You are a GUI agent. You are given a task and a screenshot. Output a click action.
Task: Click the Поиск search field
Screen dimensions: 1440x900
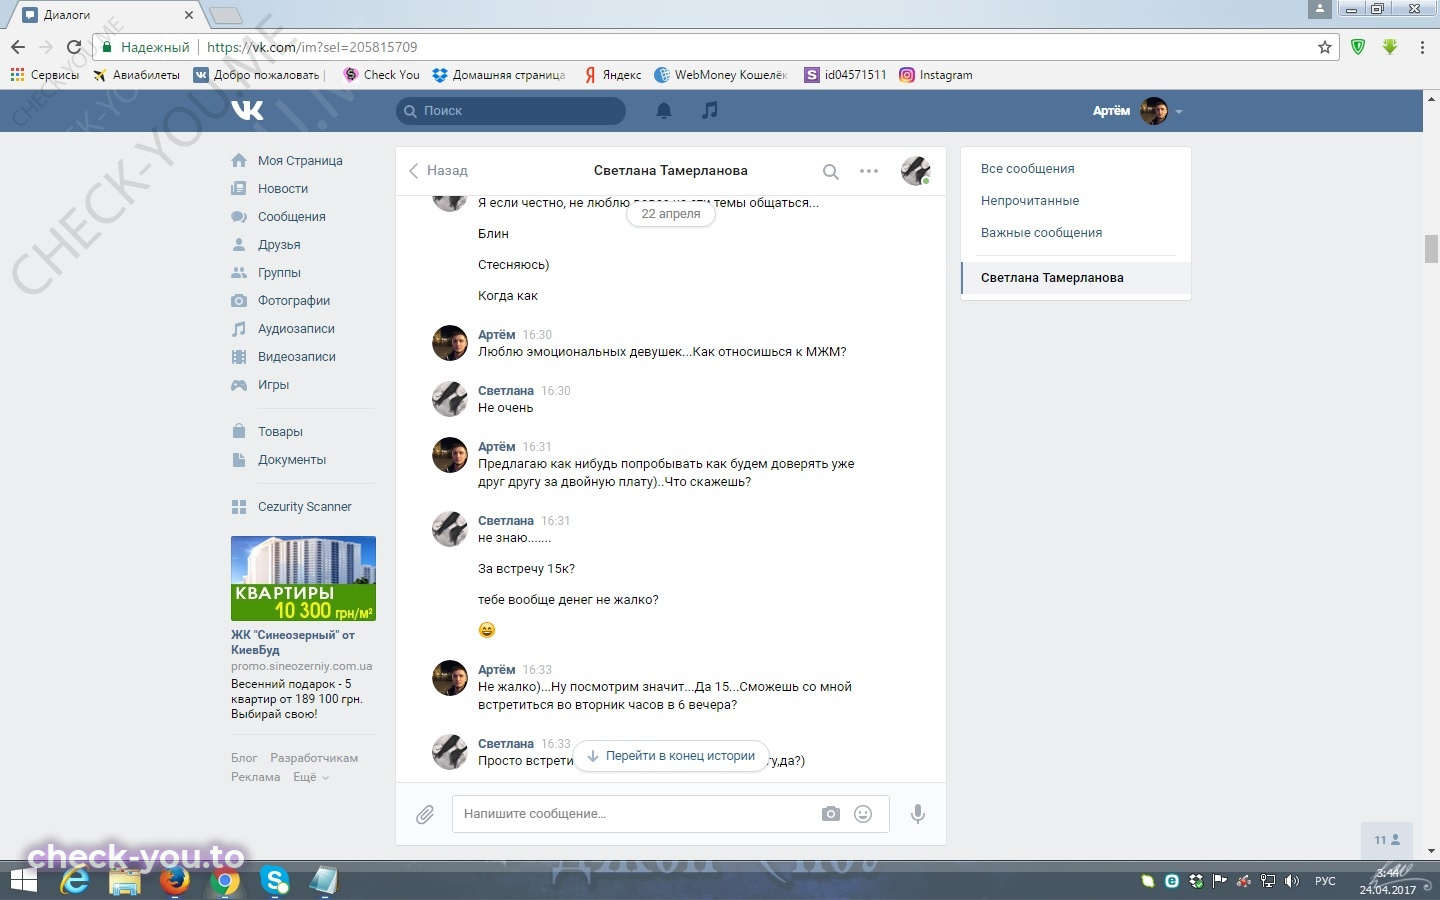[511, 111]
